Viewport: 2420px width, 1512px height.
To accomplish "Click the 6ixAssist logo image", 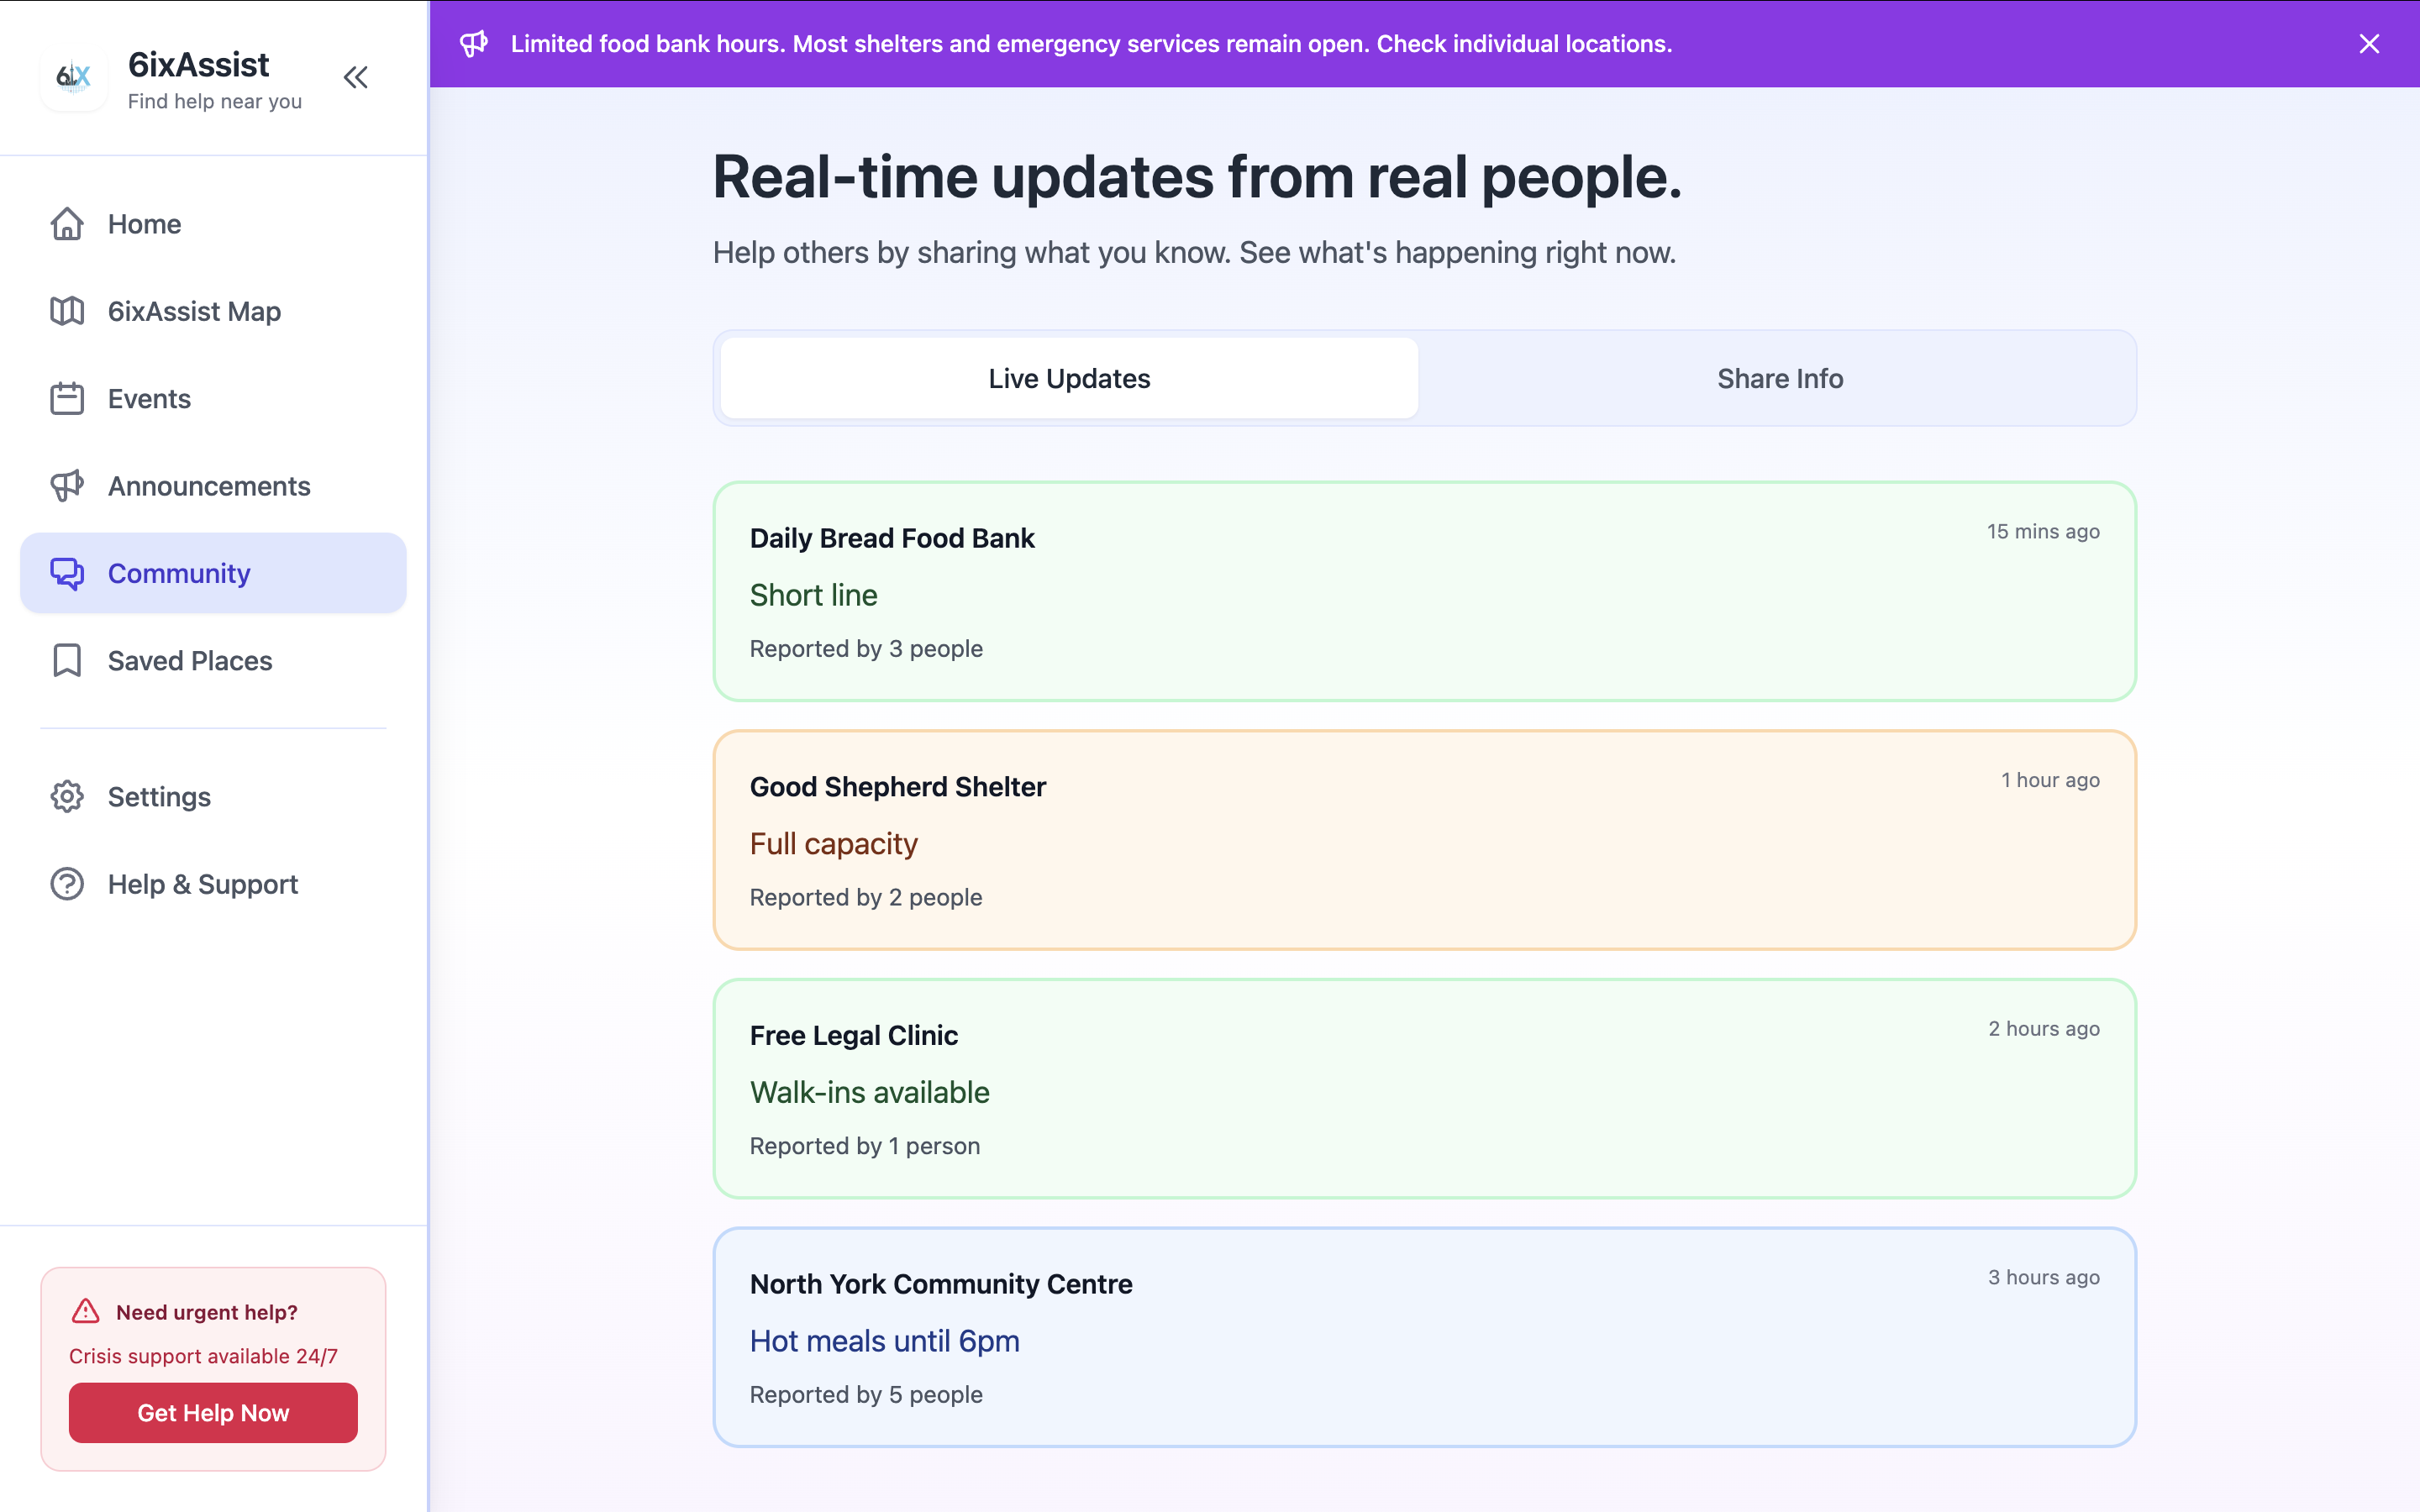I will (74, 78).
